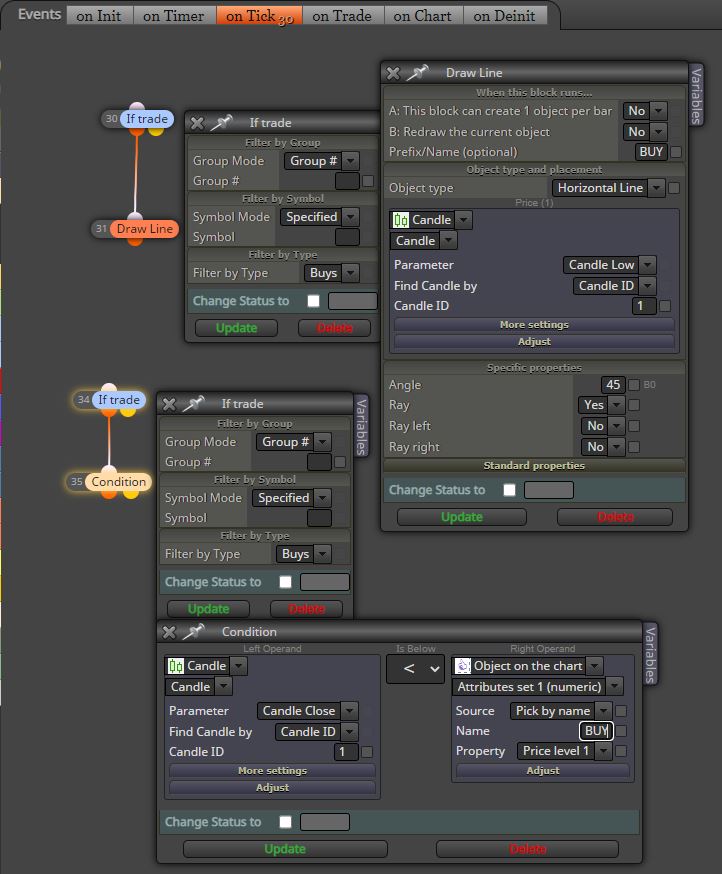
Task: Click the candle icon in Draw Line Price section
Action: tap(400, 220)
